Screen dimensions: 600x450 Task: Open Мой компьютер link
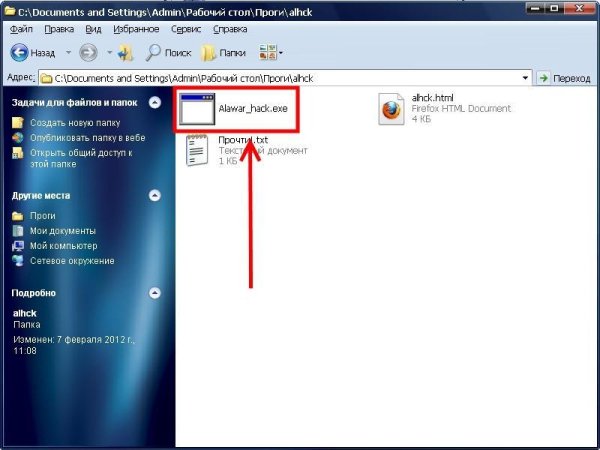pos(64,246)
